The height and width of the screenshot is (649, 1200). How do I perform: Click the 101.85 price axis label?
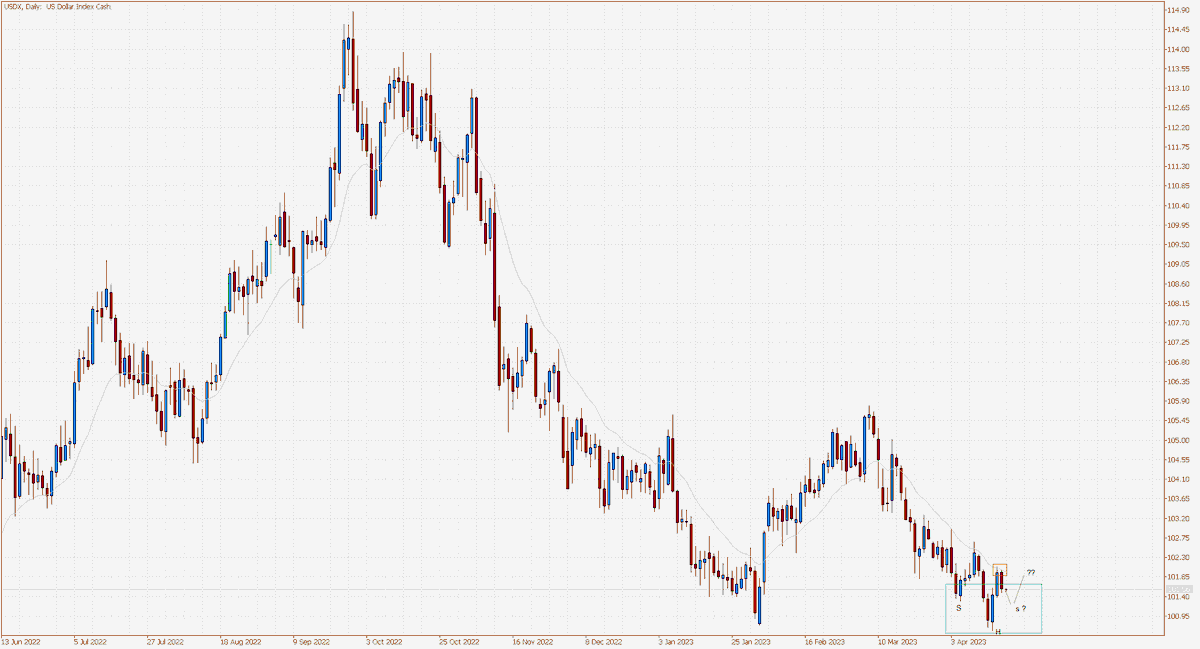1177,577
